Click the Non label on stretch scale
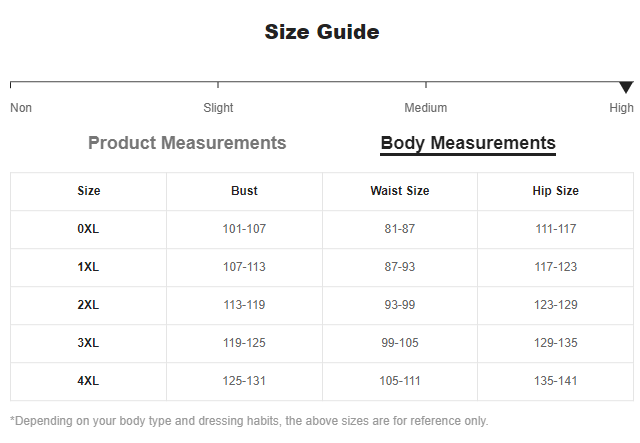Image resolution: width=640 pixels, height=443 pixels. (21, 108)
